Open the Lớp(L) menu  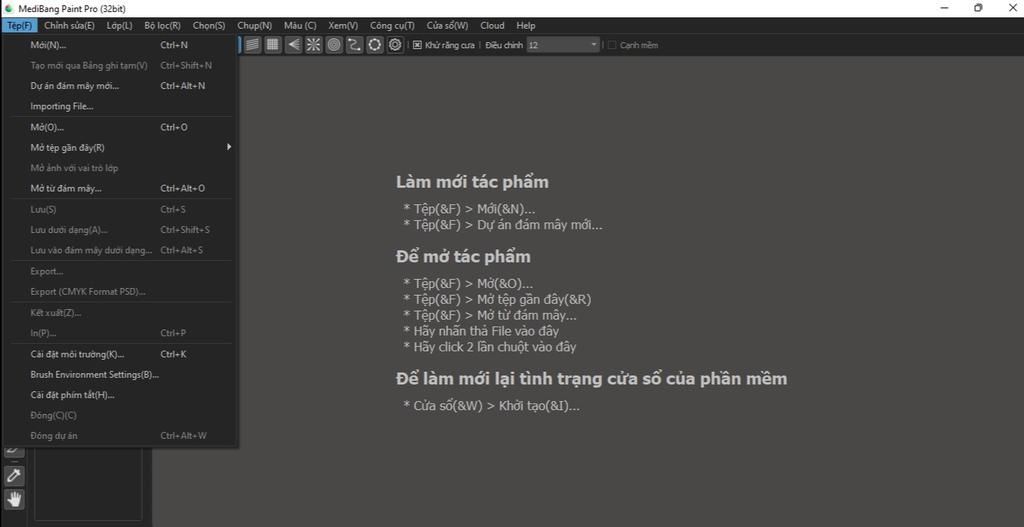(120, 25)
